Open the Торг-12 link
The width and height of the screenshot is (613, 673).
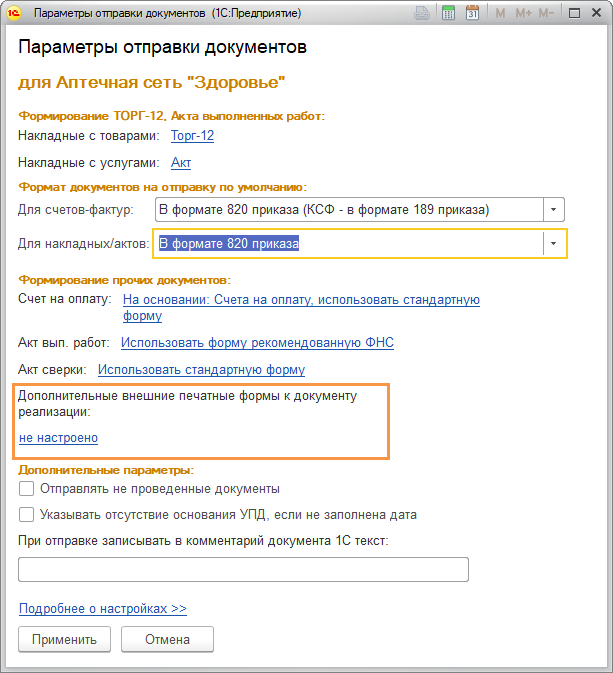[x=192, y=136]
